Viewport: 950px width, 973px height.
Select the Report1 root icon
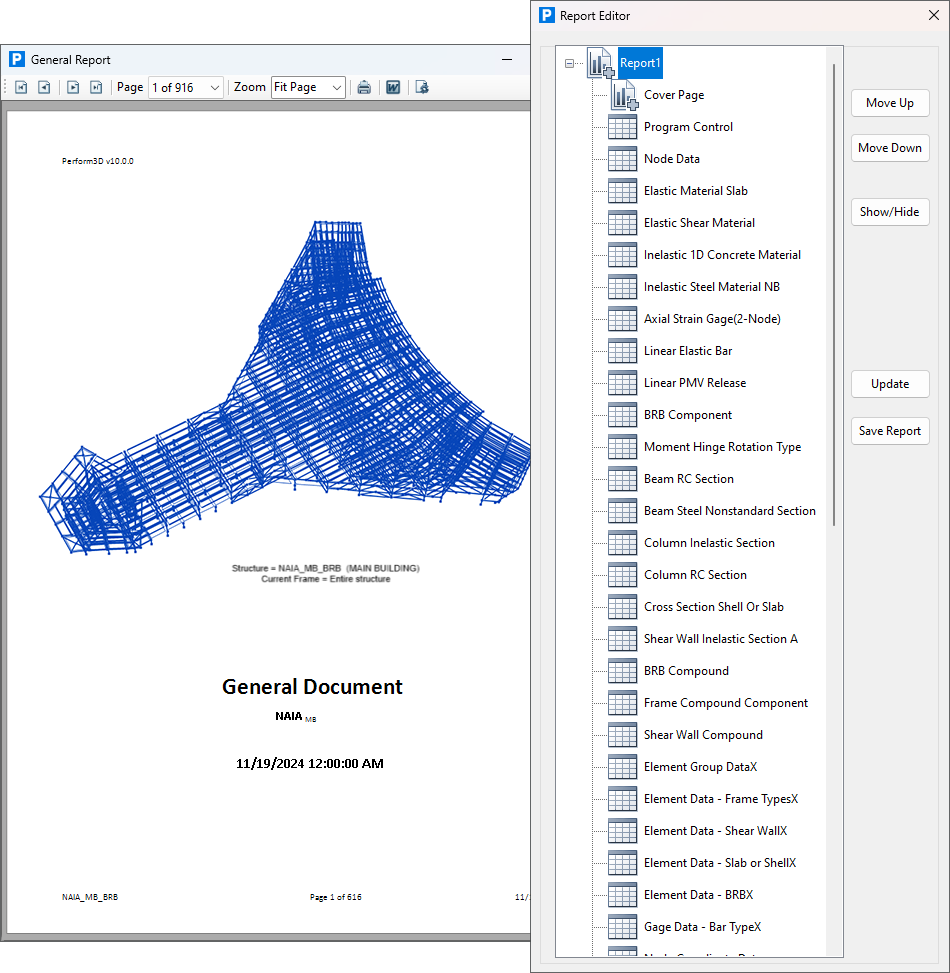coord(601,63)
